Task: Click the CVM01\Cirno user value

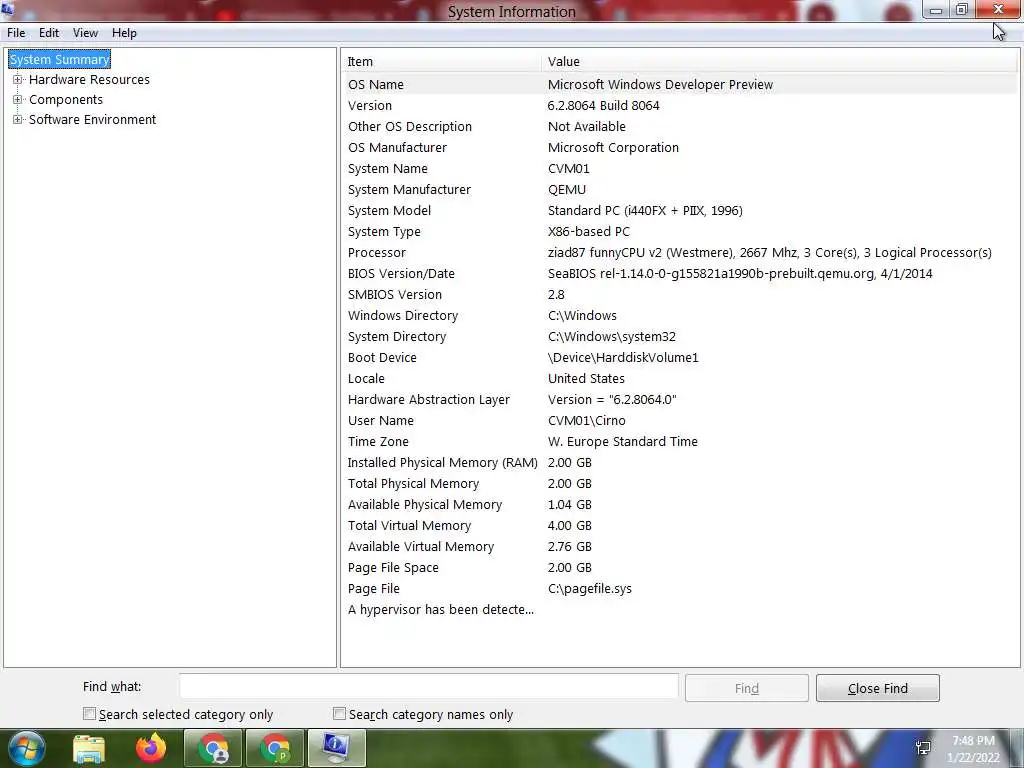Action: click(x=586, y=421)
